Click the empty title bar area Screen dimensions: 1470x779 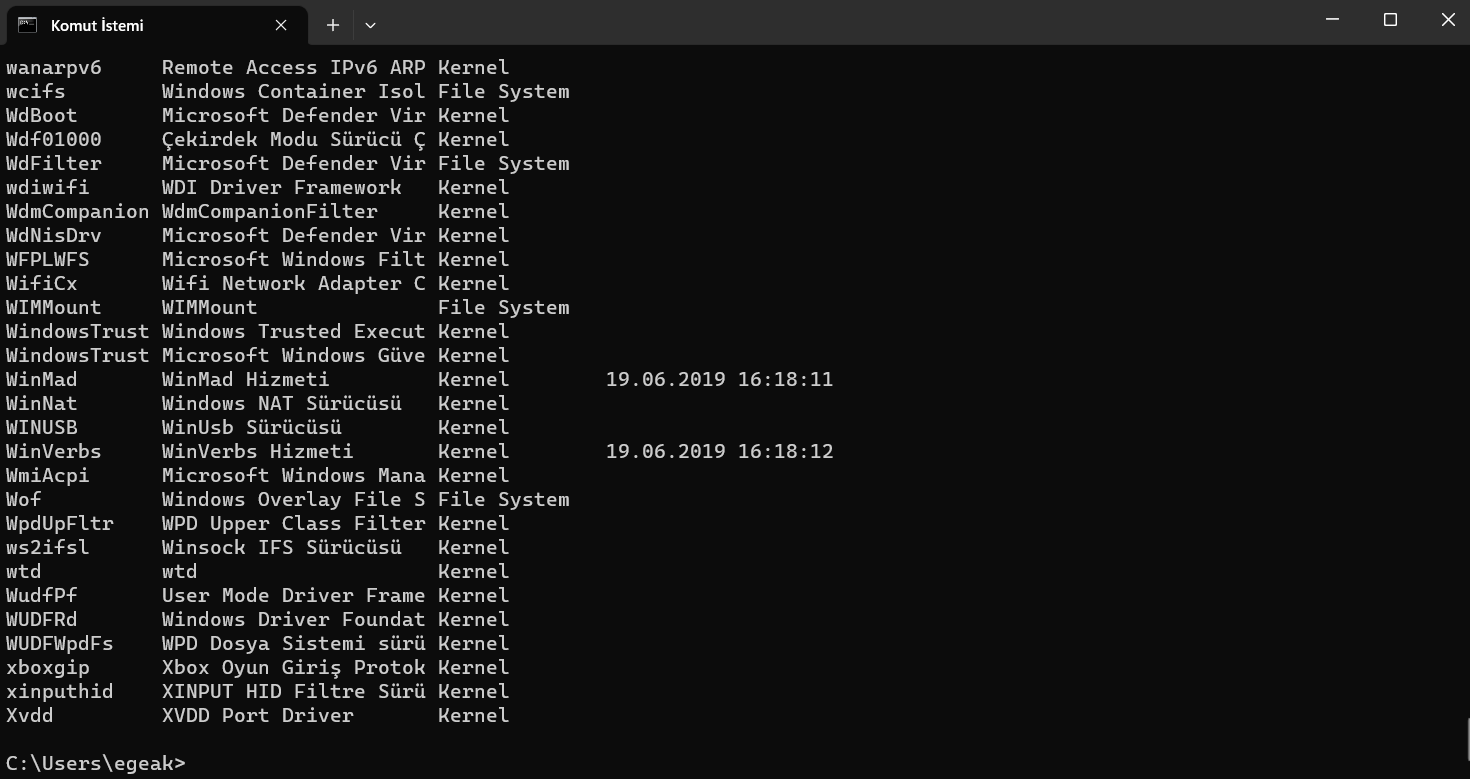pyautogui.click(x=800, y=22)
